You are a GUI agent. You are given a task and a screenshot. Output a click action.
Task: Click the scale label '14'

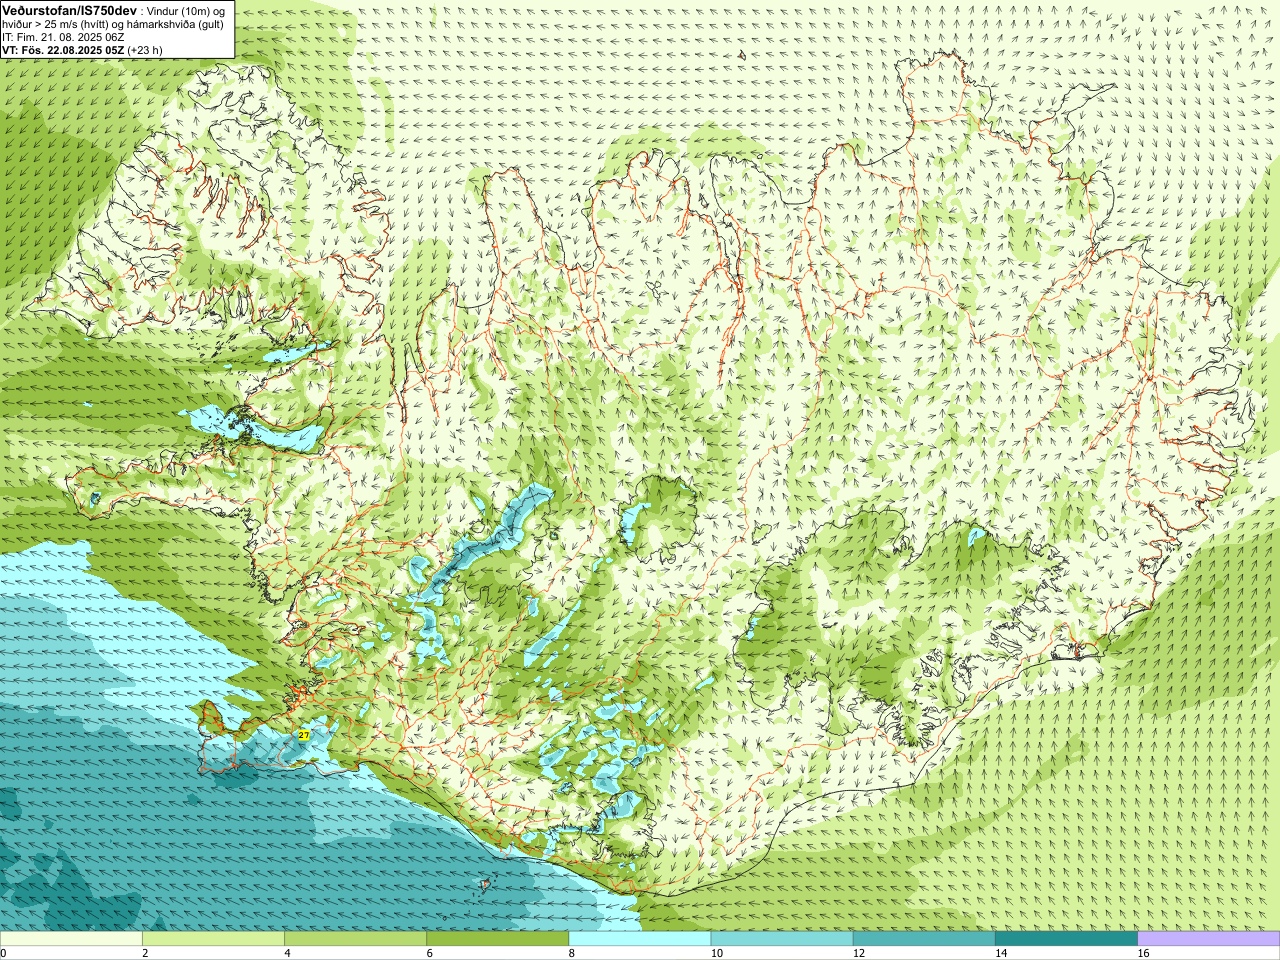[1001, 953]
